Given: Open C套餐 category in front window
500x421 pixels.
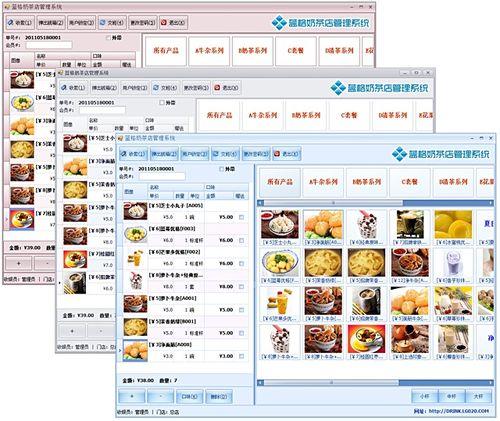Looking at the screenshot, I should click(410, 182).
